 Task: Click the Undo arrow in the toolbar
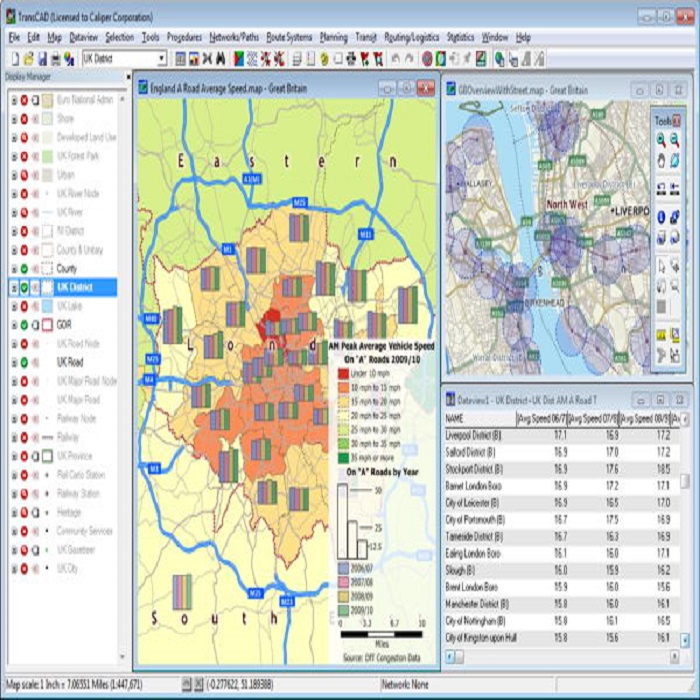[x=395, y=59]
